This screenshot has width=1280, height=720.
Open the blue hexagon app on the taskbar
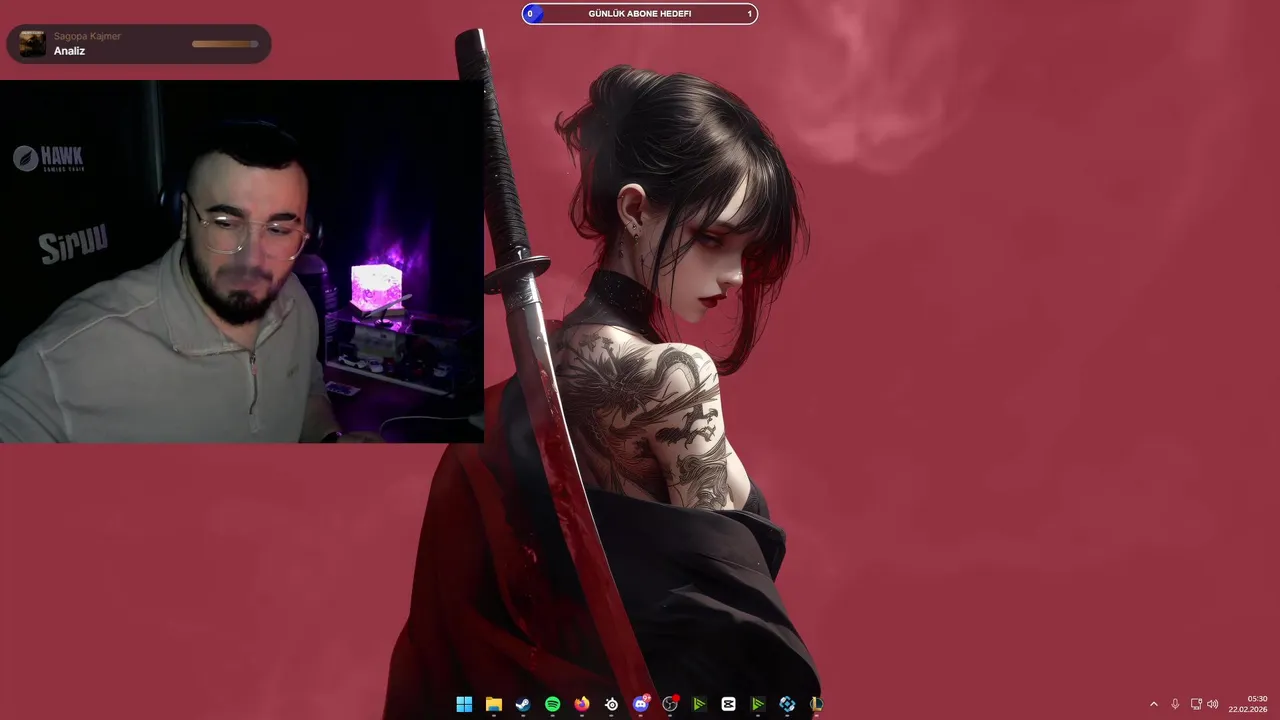tap(787, 704)
